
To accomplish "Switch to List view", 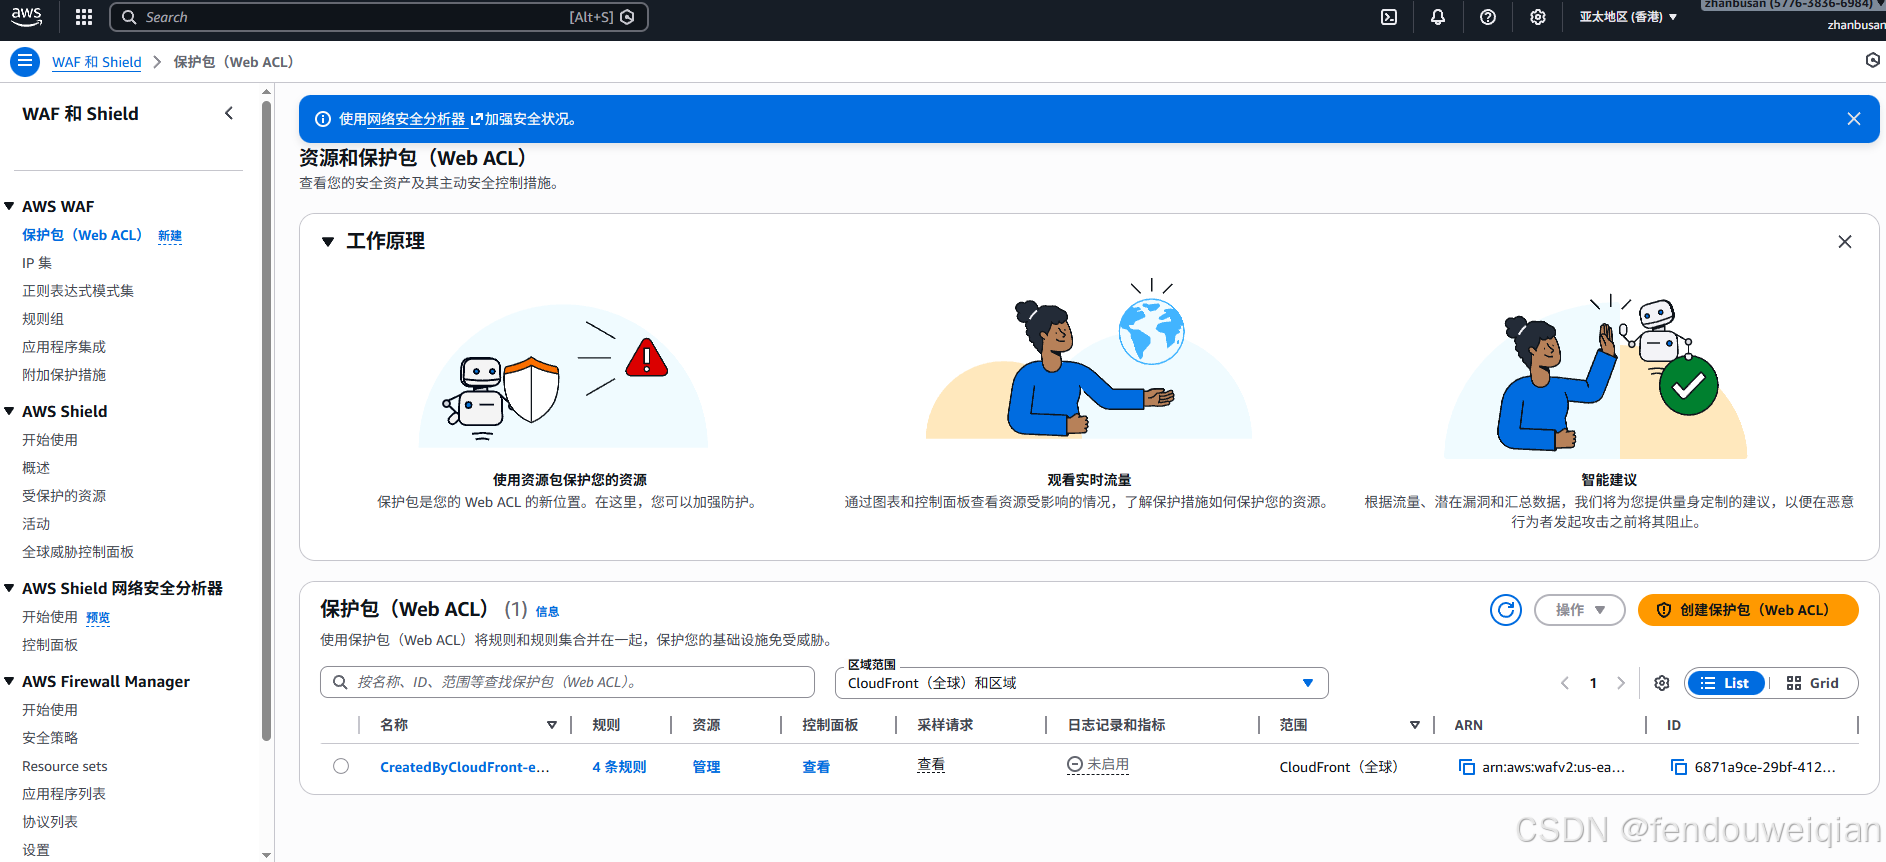I will [1726, 683].
